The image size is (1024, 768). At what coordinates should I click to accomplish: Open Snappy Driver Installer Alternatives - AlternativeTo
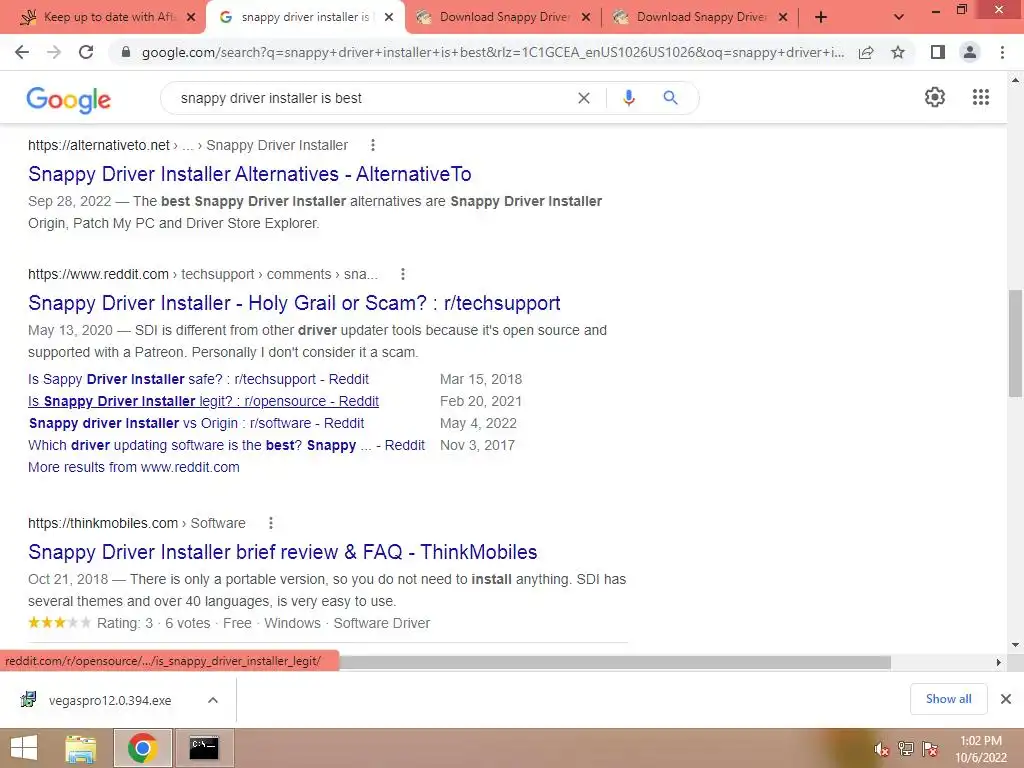[249, 174]
